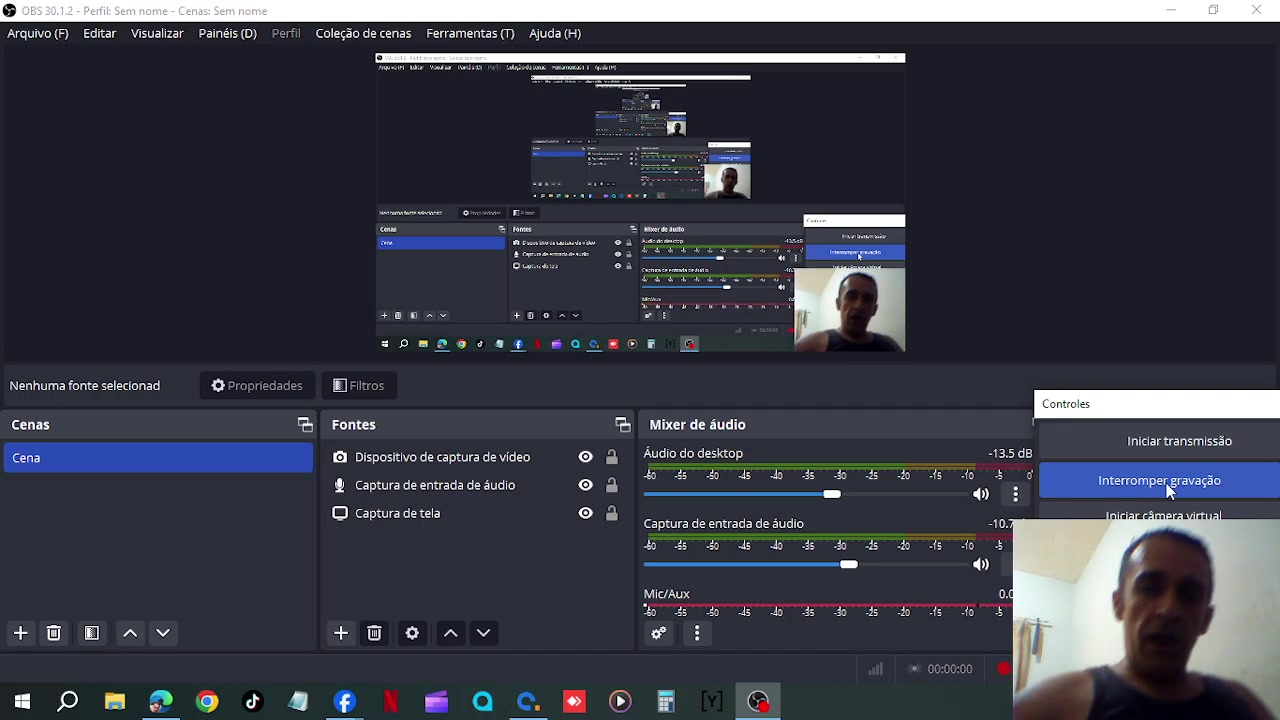Adjust Captura de entrada de áudio volume slider
This screenshot has width=1280, height=720.
[x=805, y=564]
